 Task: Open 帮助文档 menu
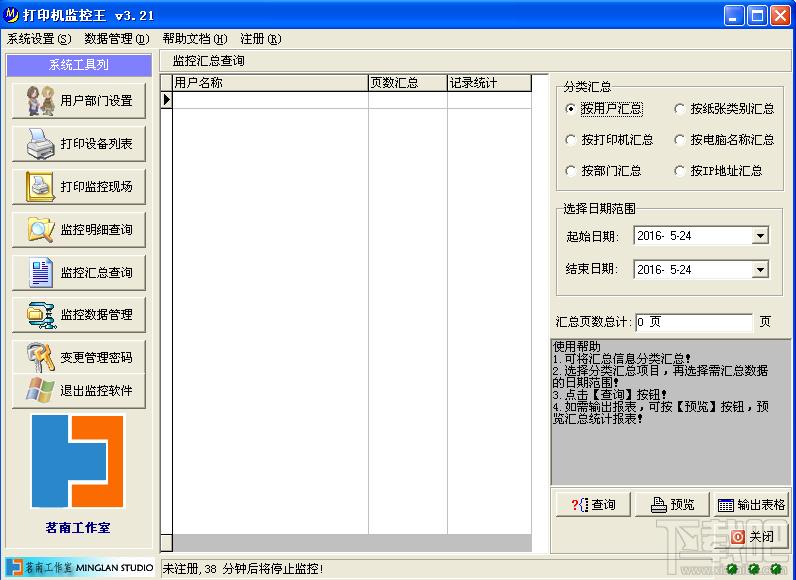(195, 39)
